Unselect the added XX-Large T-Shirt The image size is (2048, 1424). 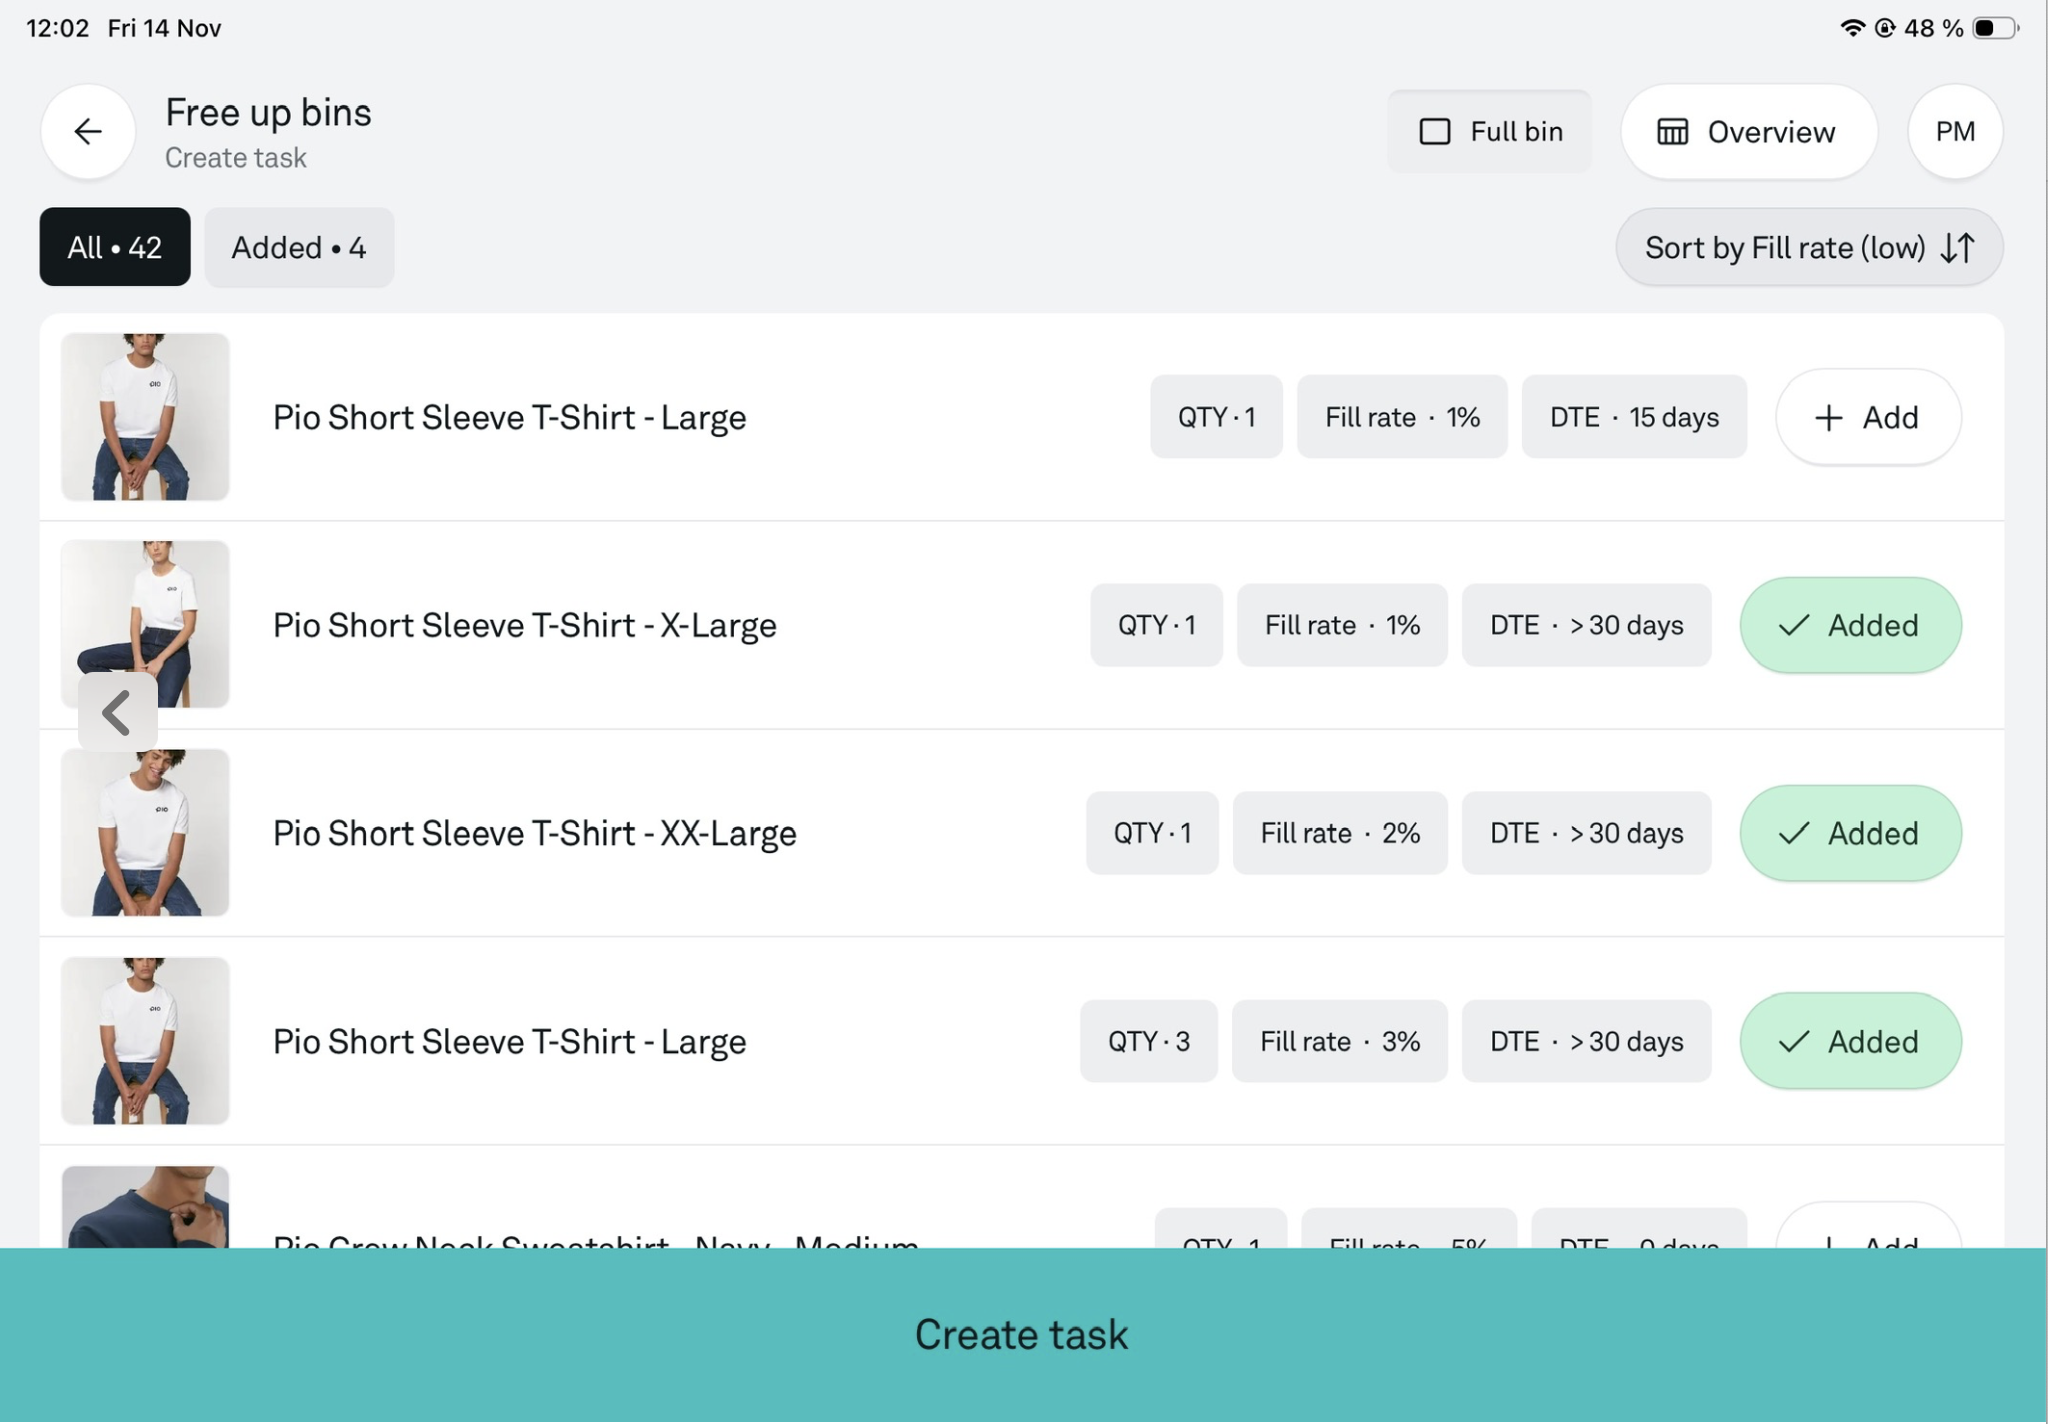(x=1849, y=833)
